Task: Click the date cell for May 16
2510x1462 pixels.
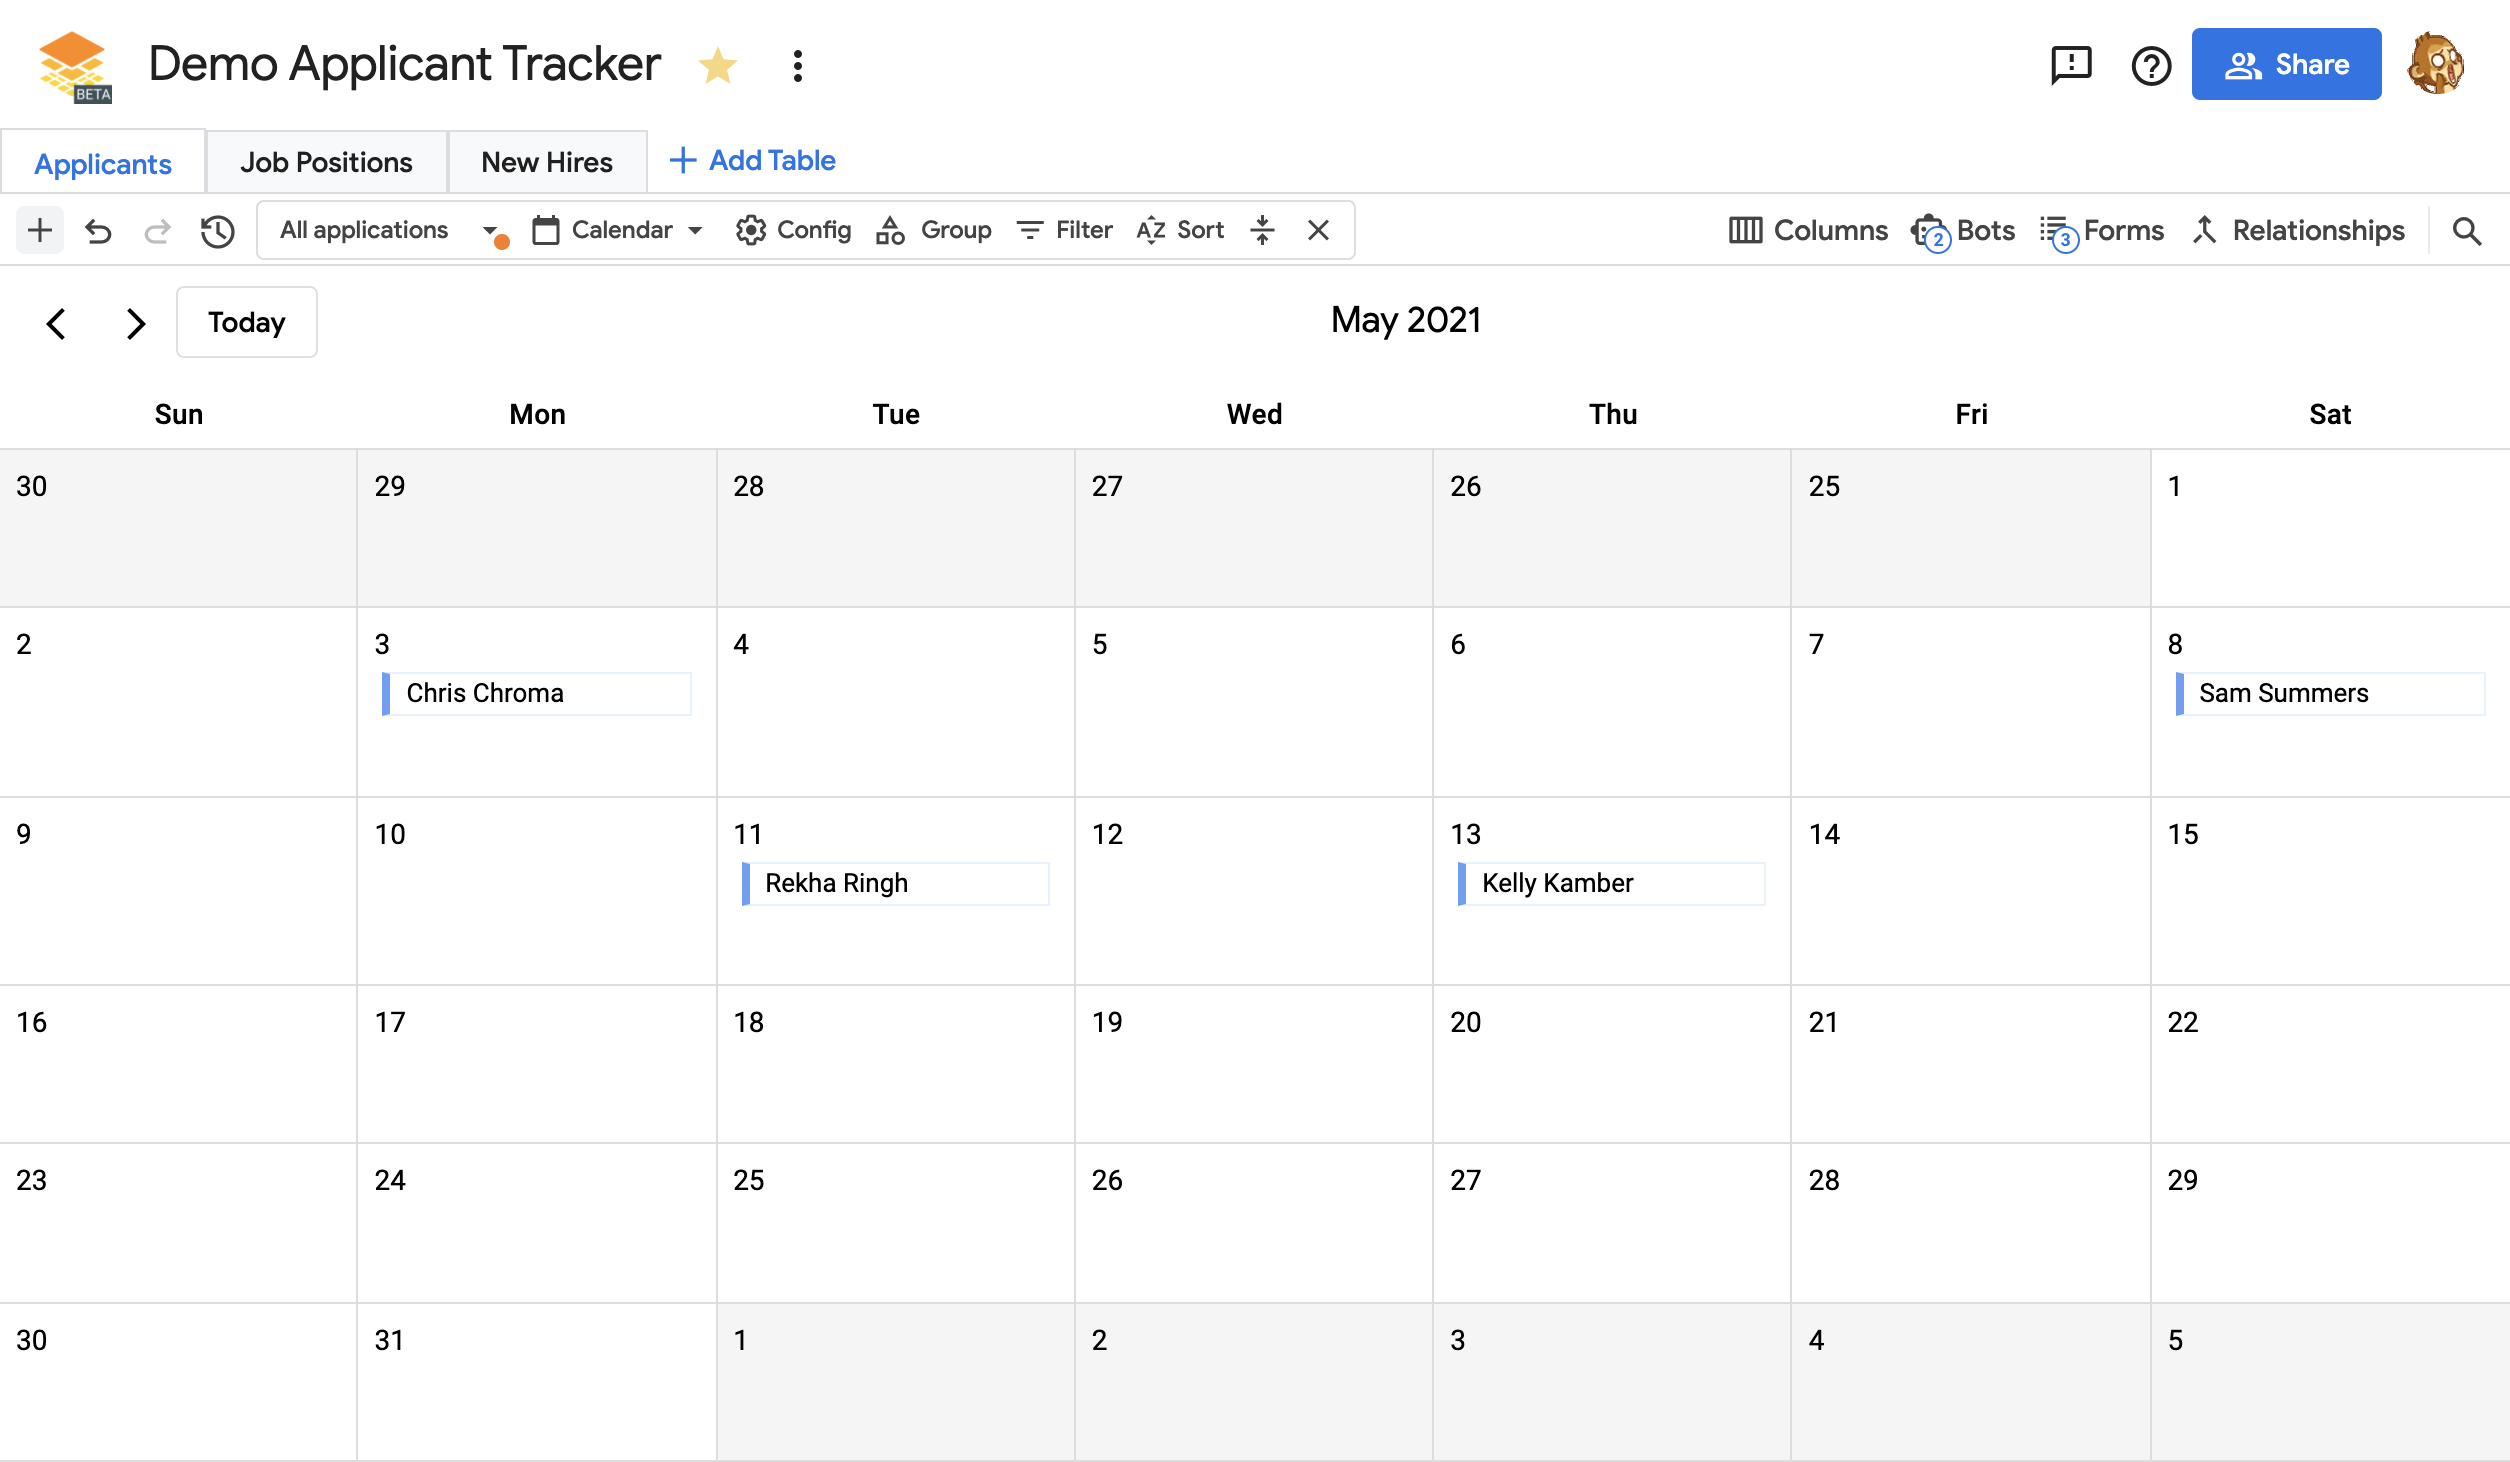Action: pos(178,1064)
